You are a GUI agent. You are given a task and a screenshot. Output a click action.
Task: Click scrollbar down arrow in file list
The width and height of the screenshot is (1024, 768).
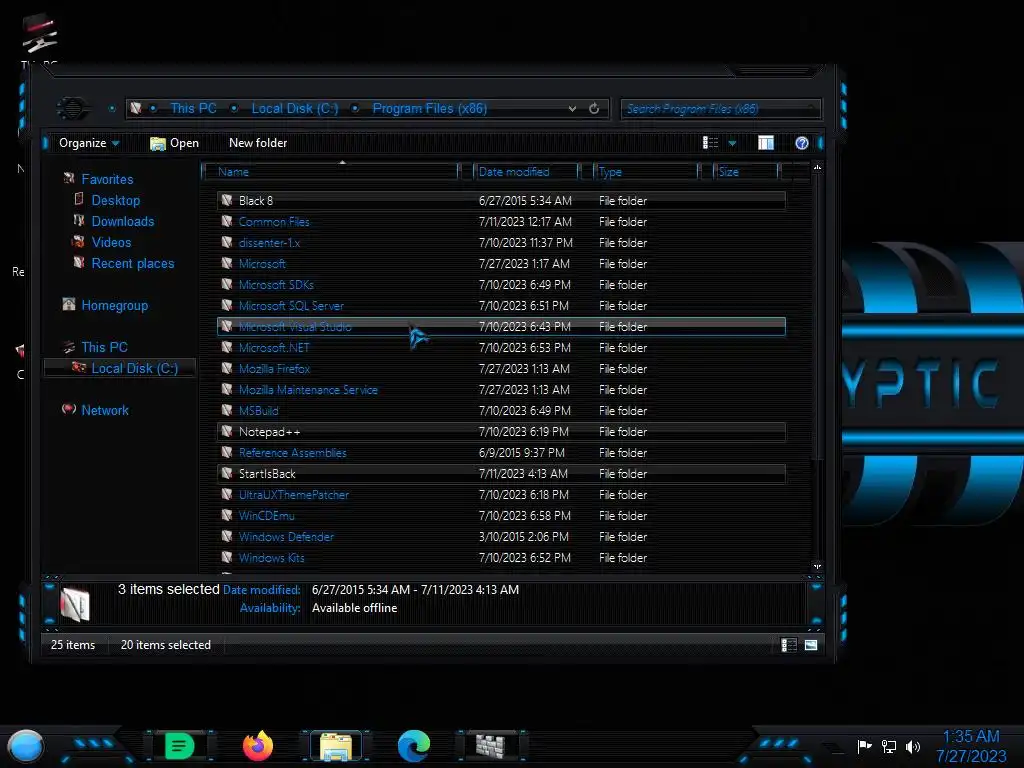pyautogui.click(x=817, y=566)
